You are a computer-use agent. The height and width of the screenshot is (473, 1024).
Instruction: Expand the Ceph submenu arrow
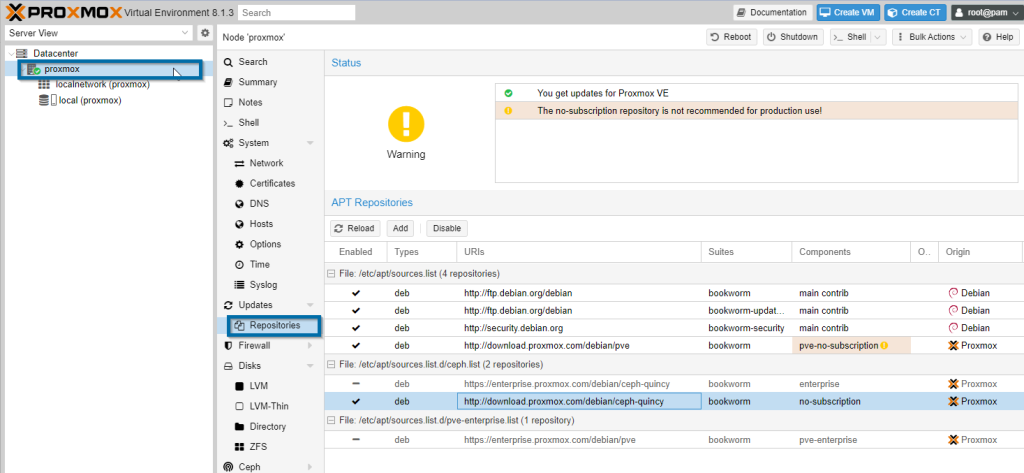[310, 467]
